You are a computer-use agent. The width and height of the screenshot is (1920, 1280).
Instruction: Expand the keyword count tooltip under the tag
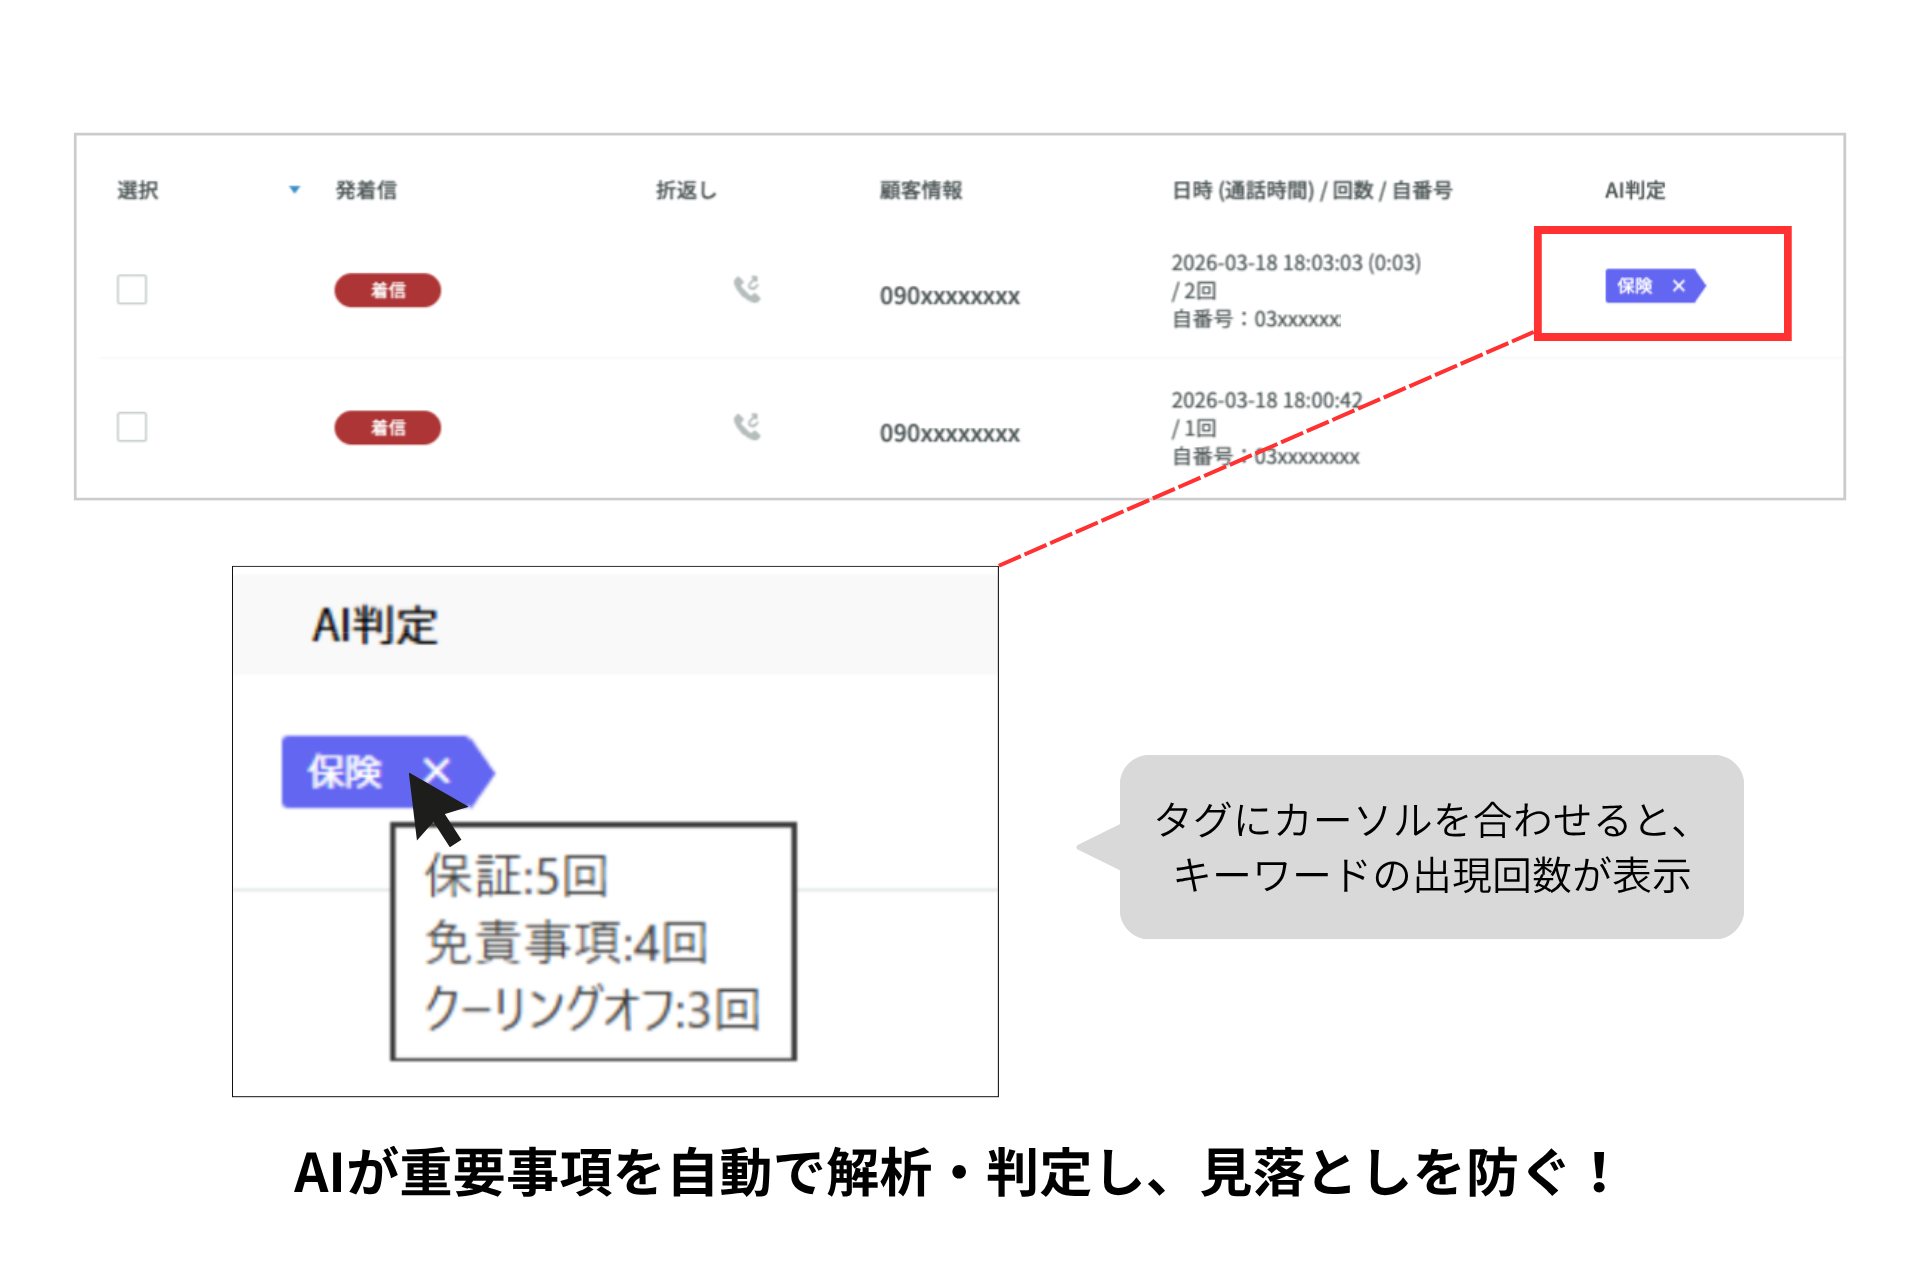[x=590, y=940]
